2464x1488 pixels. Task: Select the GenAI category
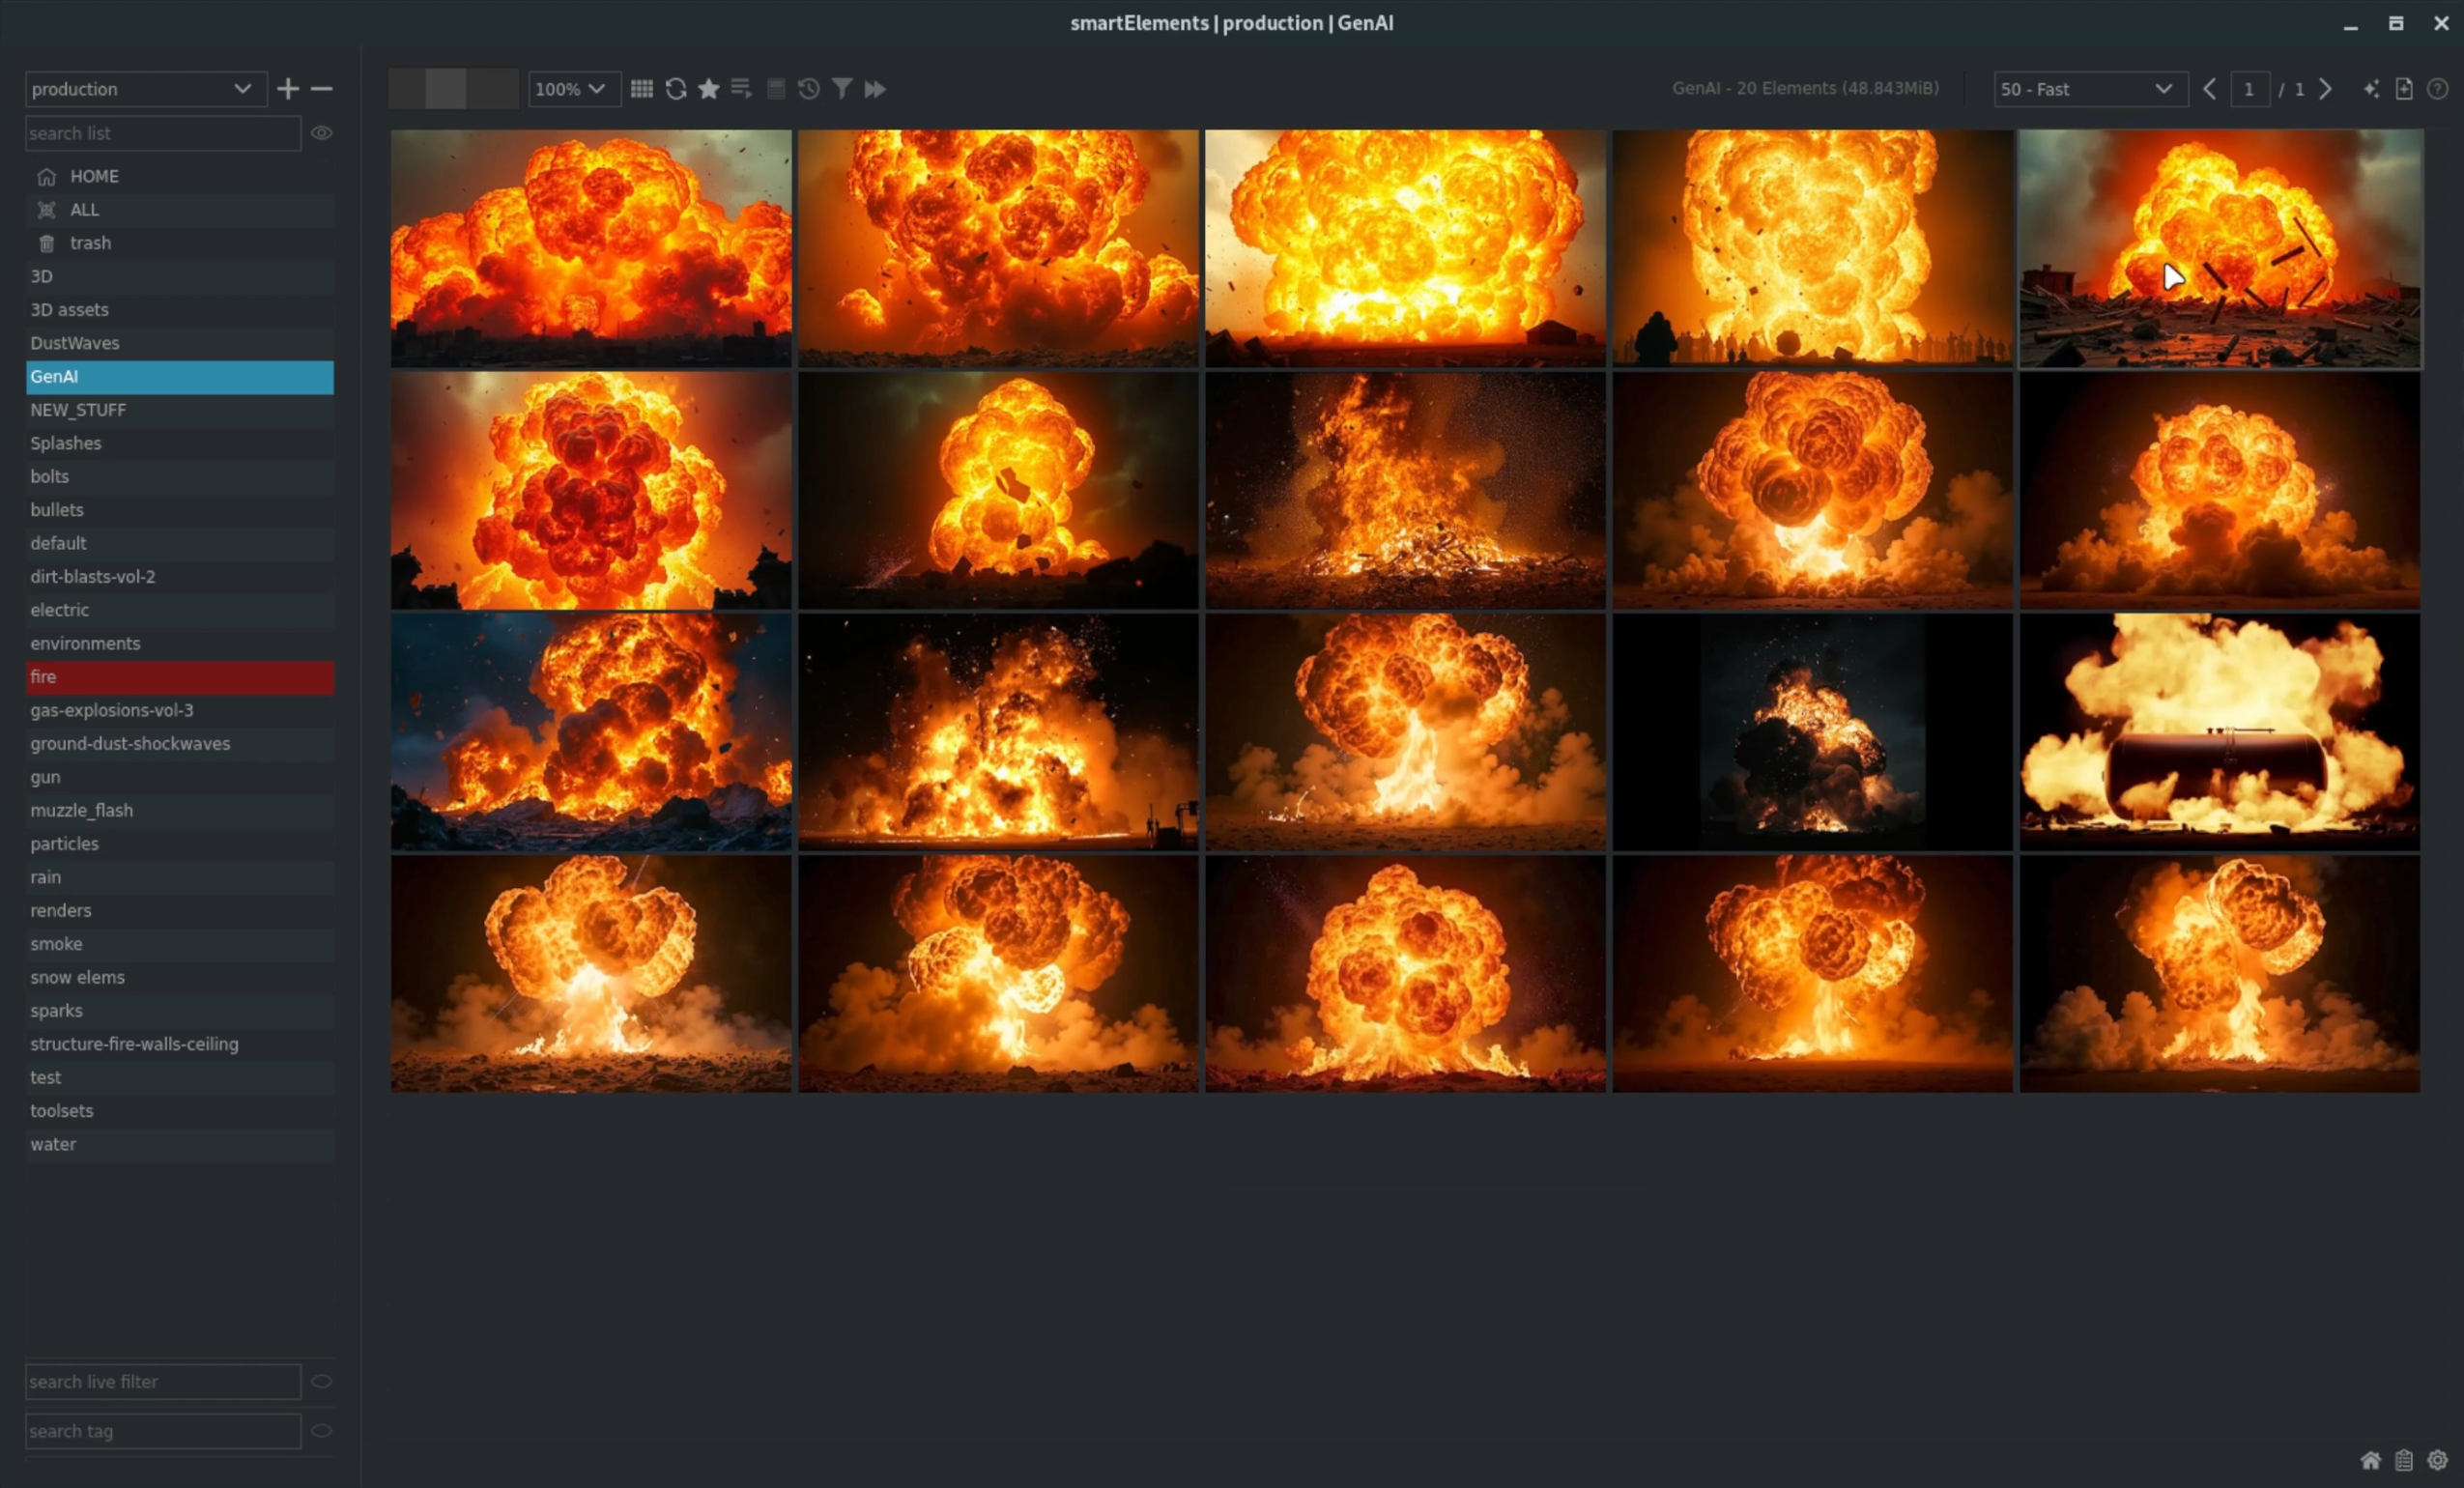(x=179, y=377)
